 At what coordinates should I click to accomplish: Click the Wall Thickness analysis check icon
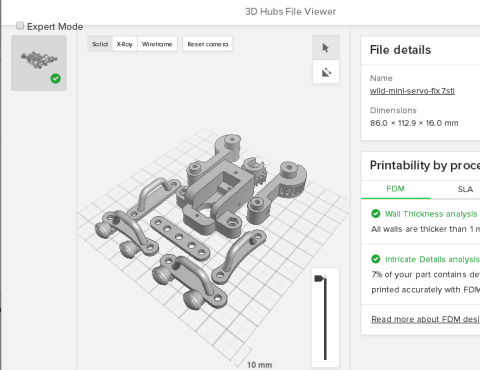point(376,214)
